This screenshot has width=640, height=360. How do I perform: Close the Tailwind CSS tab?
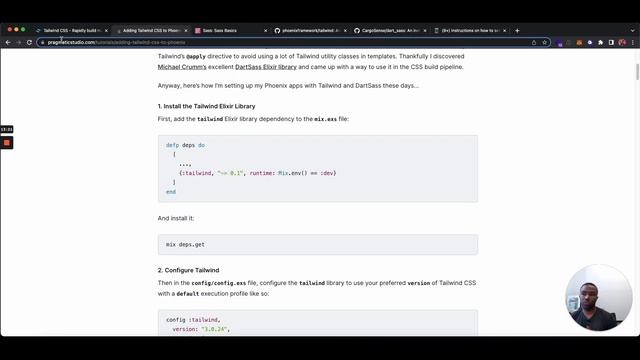(106, 31)
